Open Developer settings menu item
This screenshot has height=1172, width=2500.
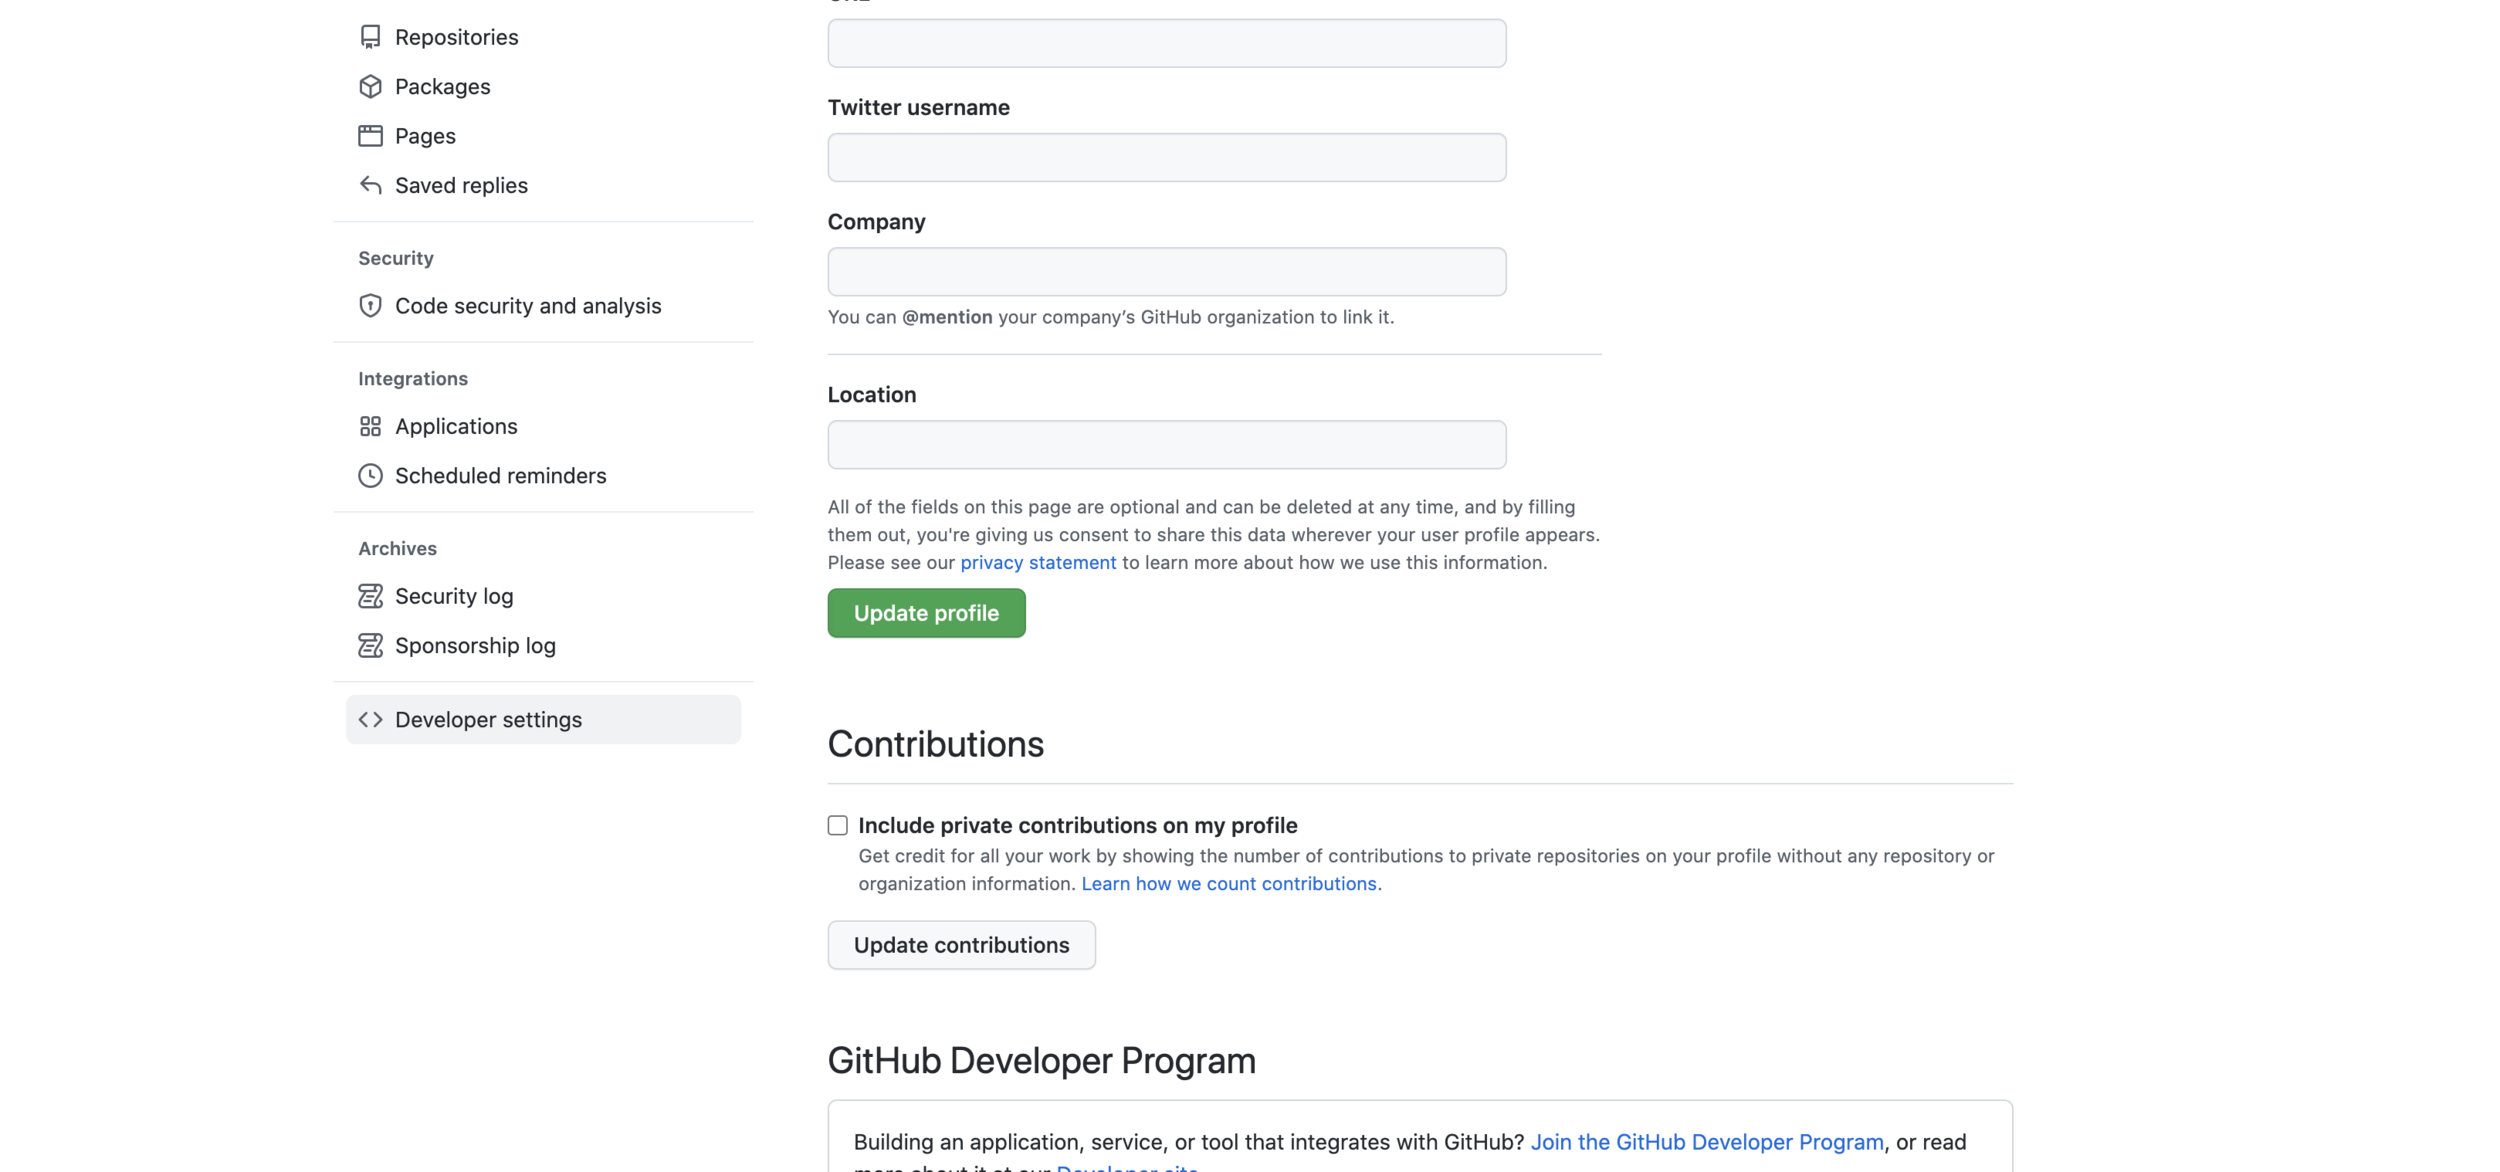tap(488, 720)
